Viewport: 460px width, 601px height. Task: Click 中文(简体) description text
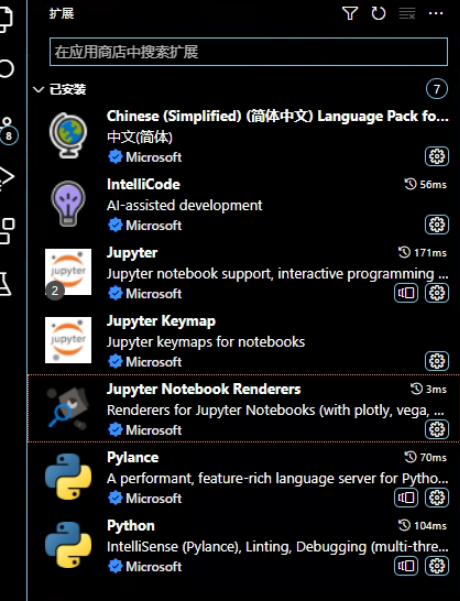pyautogui.click(x=140, y=137)
